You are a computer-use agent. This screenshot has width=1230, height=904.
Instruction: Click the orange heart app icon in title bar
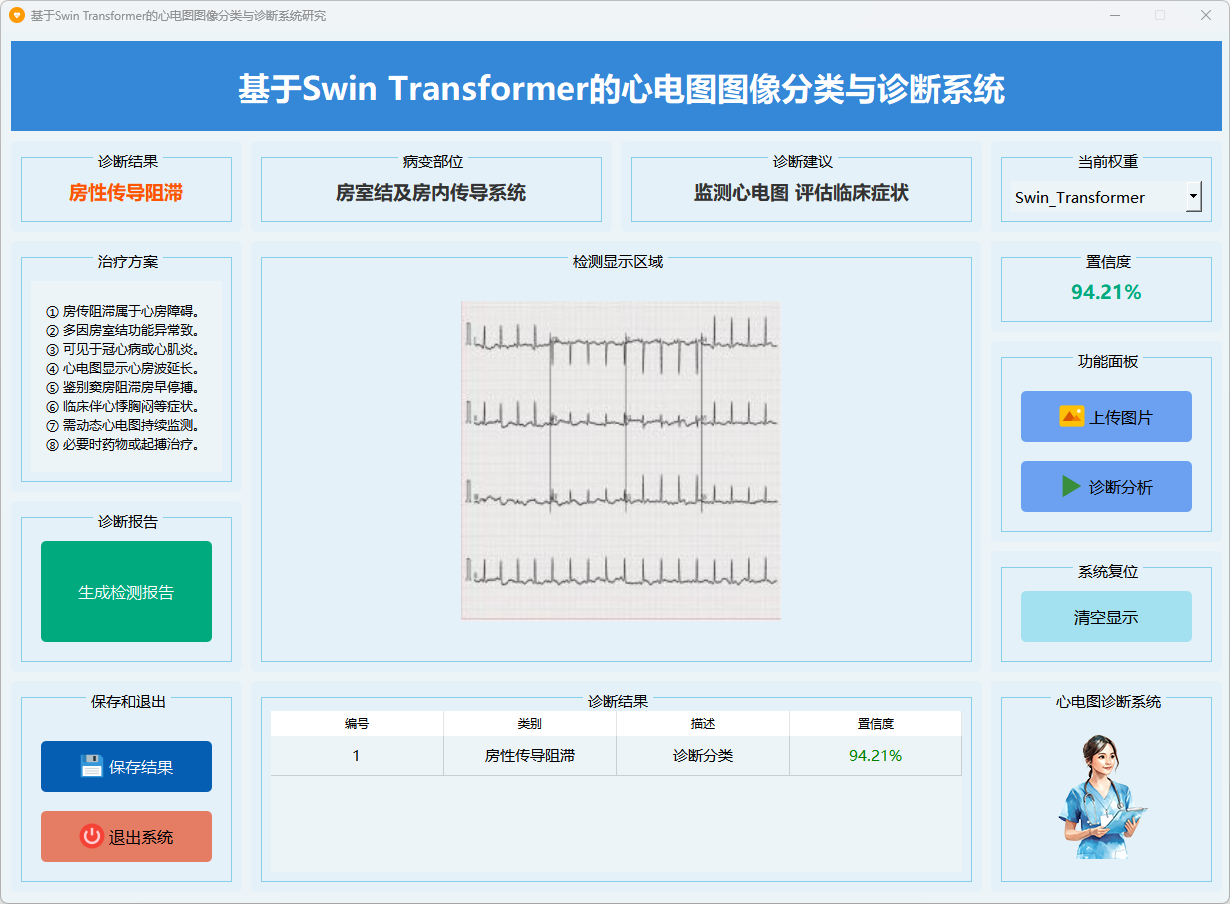[16, 16]
